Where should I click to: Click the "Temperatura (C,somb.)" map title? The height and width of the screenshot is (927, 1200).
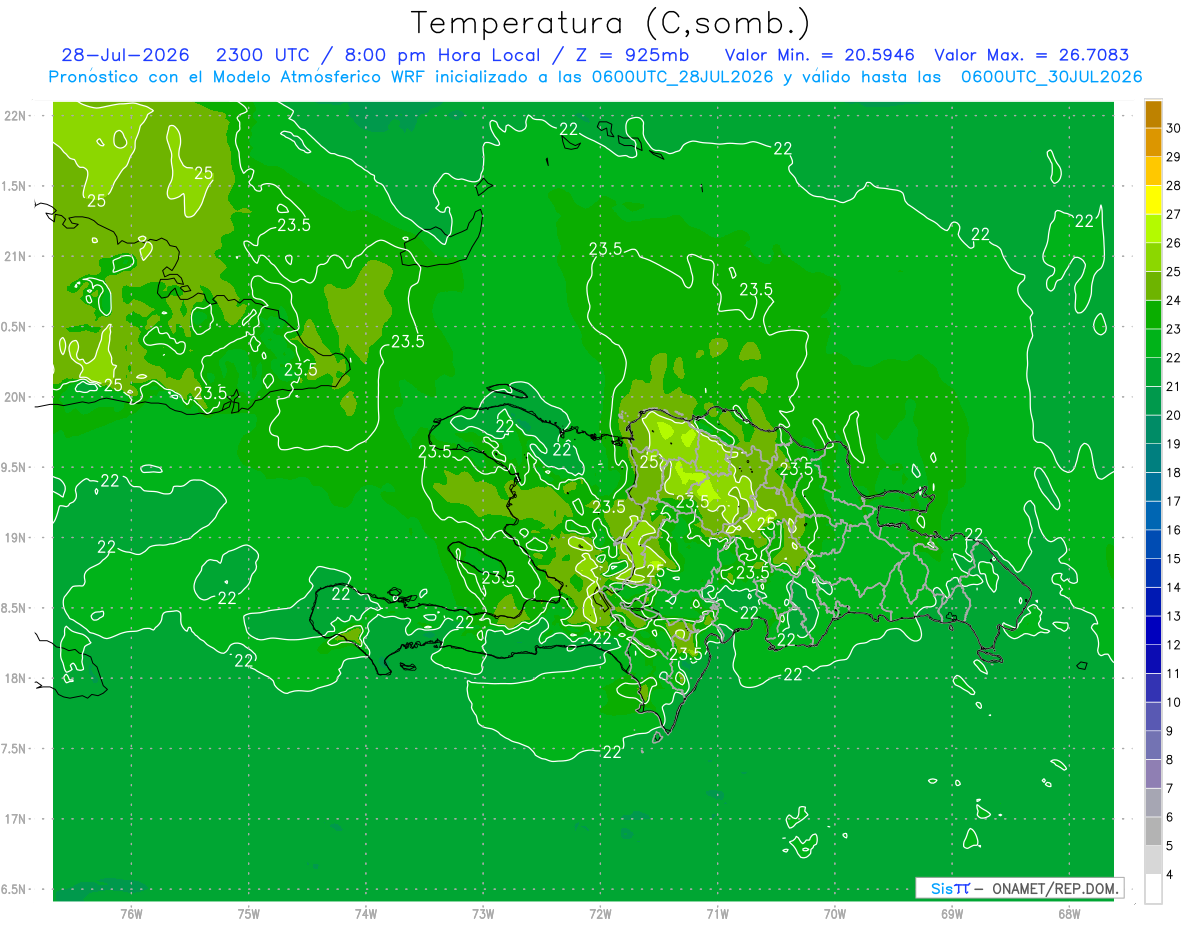(x=610, y=23)
